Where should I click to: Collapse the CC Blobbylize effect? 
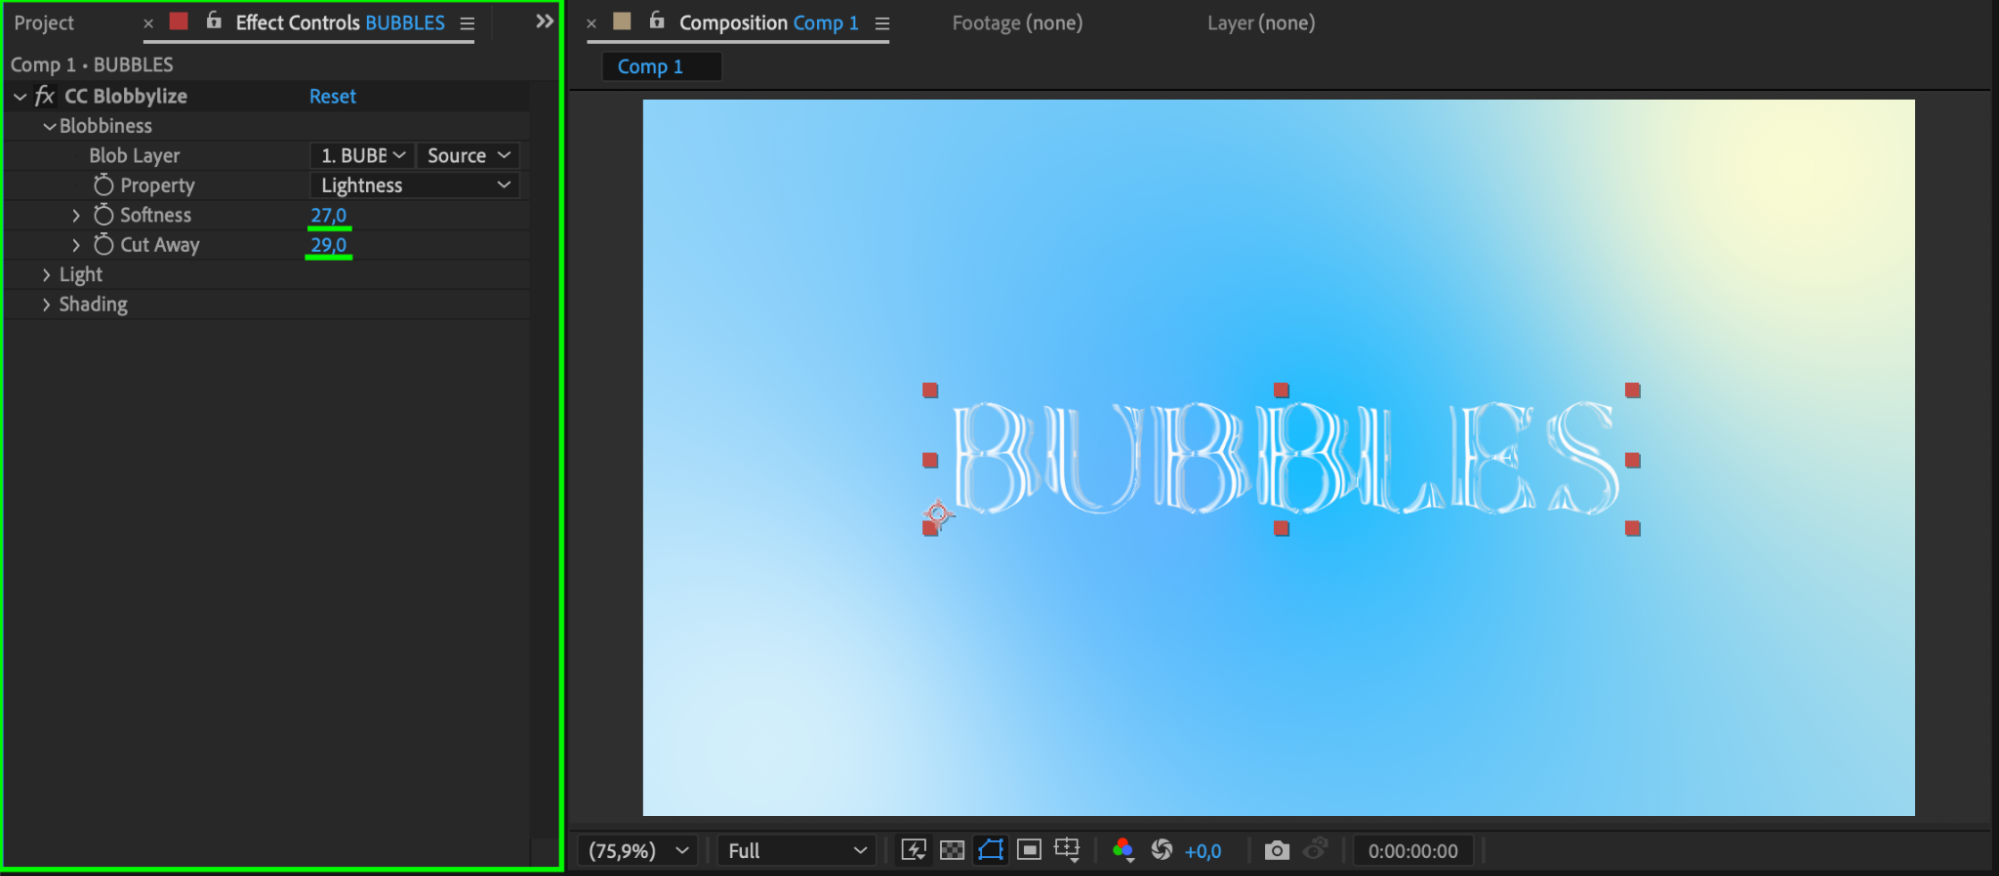(x=20, y=97)
